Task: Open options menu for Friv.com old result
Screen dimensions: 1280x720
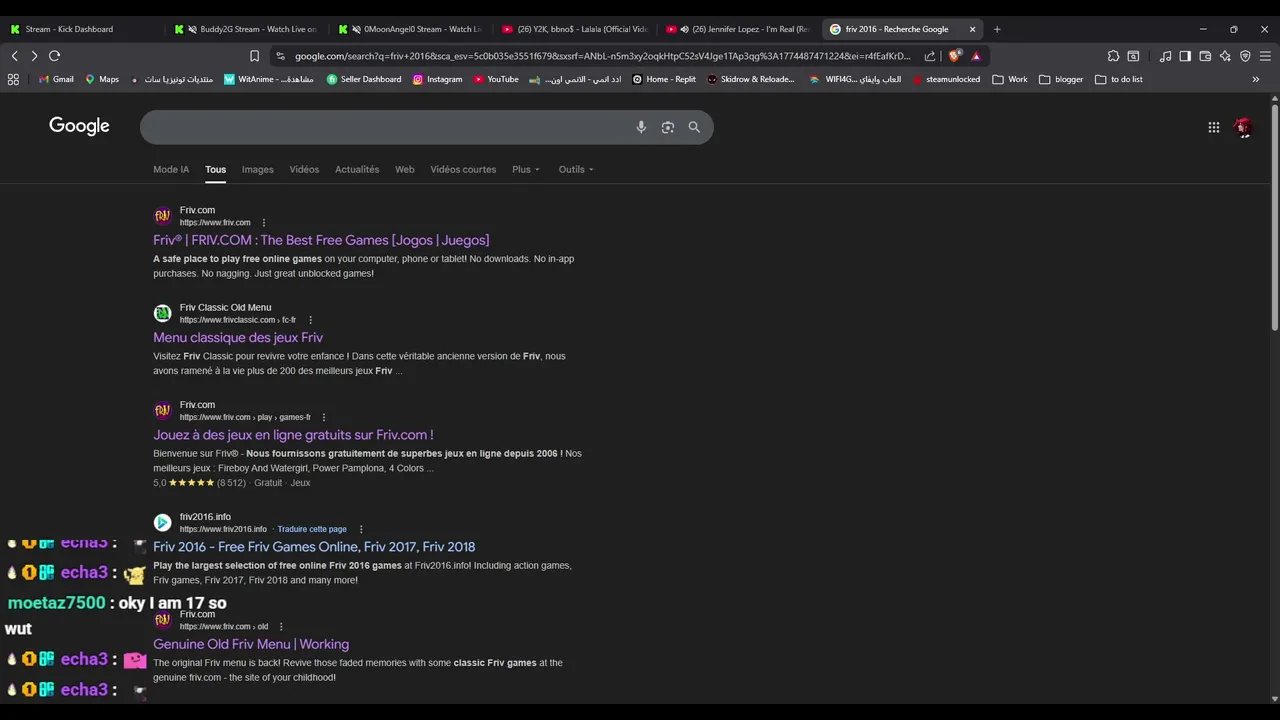Action: 281,627
